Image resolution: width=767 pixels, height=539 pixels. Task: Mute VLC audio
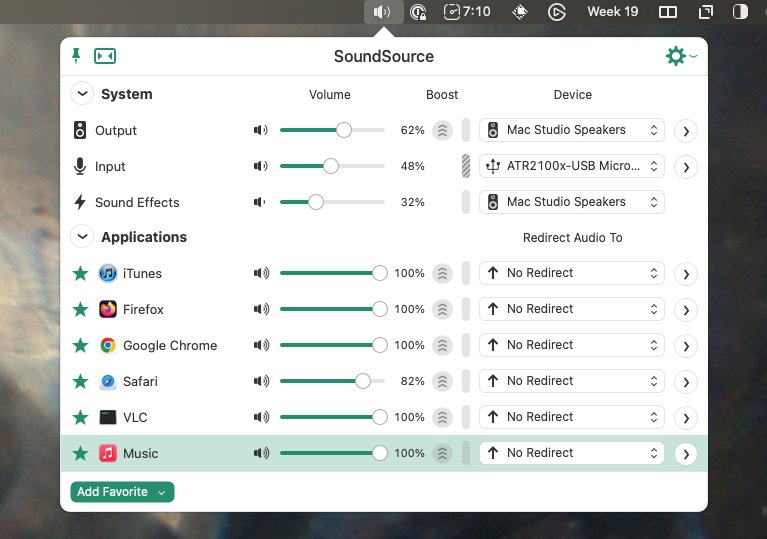coord(261,417)
